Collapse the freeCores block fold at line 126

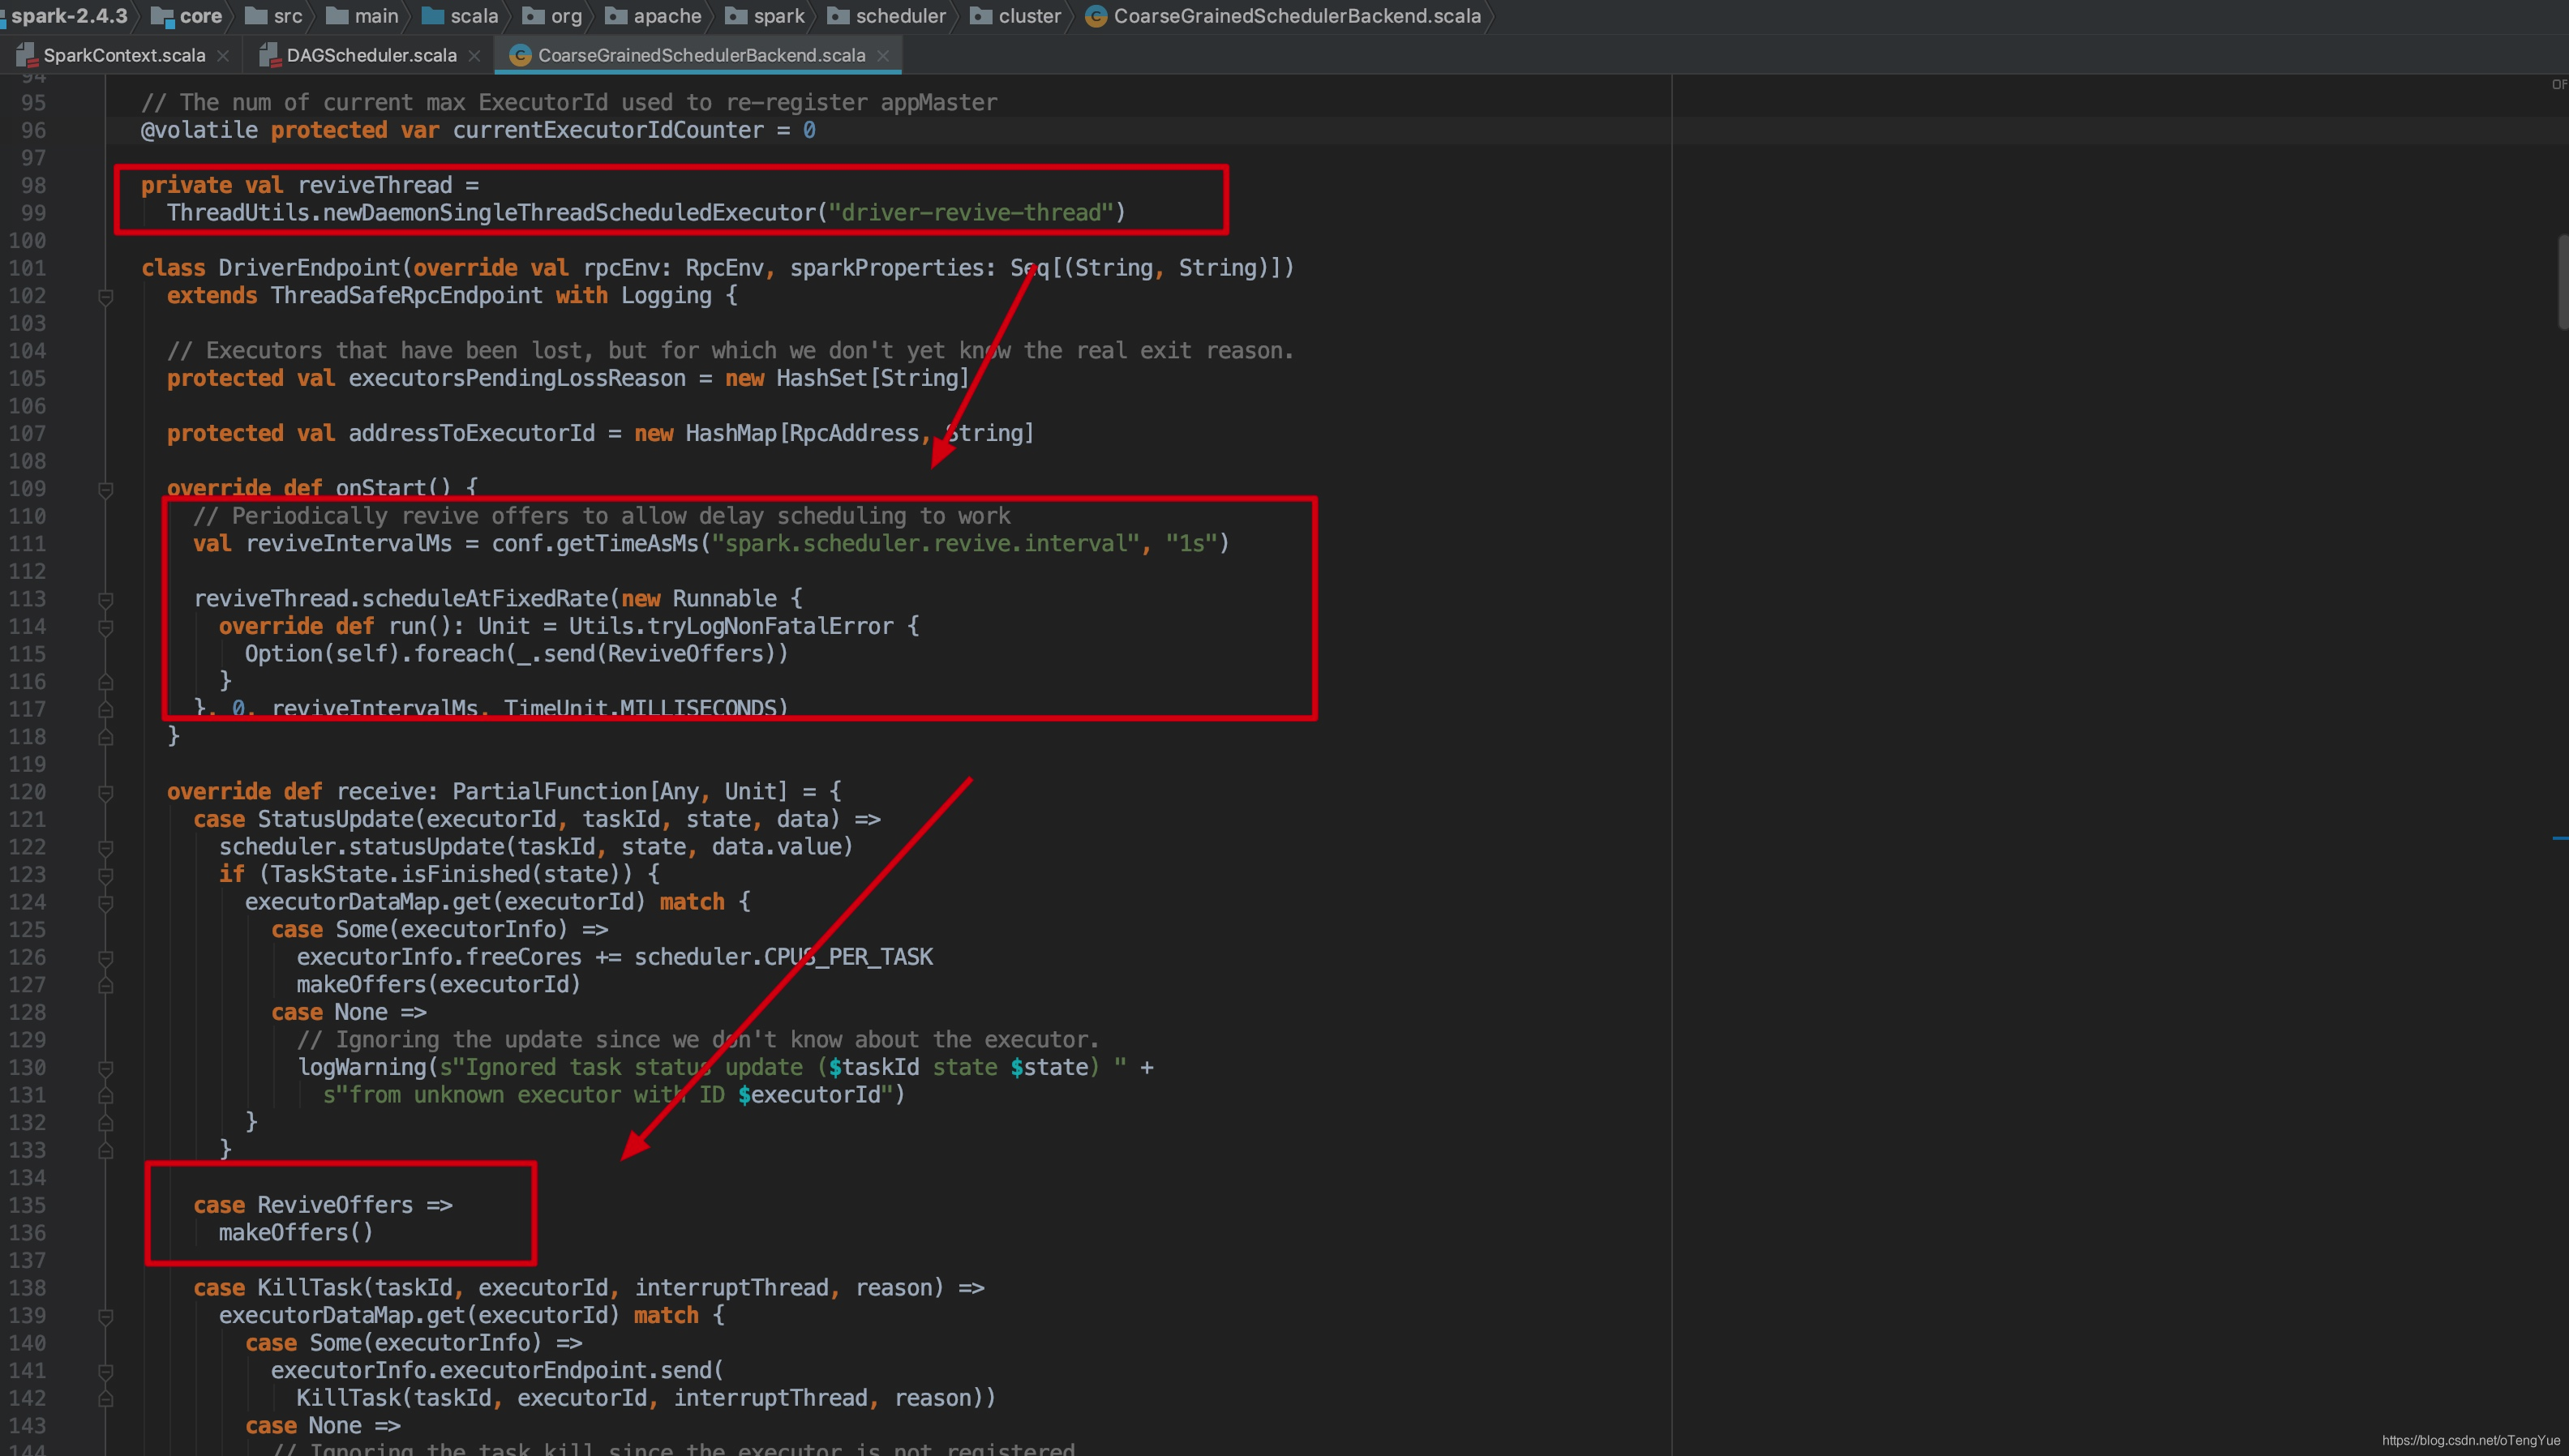pyautogui.click(x=105, y=958)
